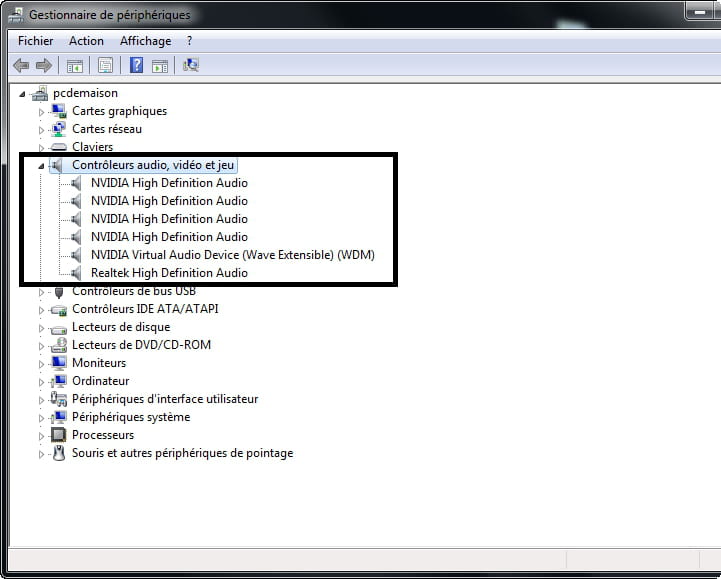Screen dimensions: 721x579
Task: Expand Périphériques d'interface utilisateur node
Action: point(41,400)
